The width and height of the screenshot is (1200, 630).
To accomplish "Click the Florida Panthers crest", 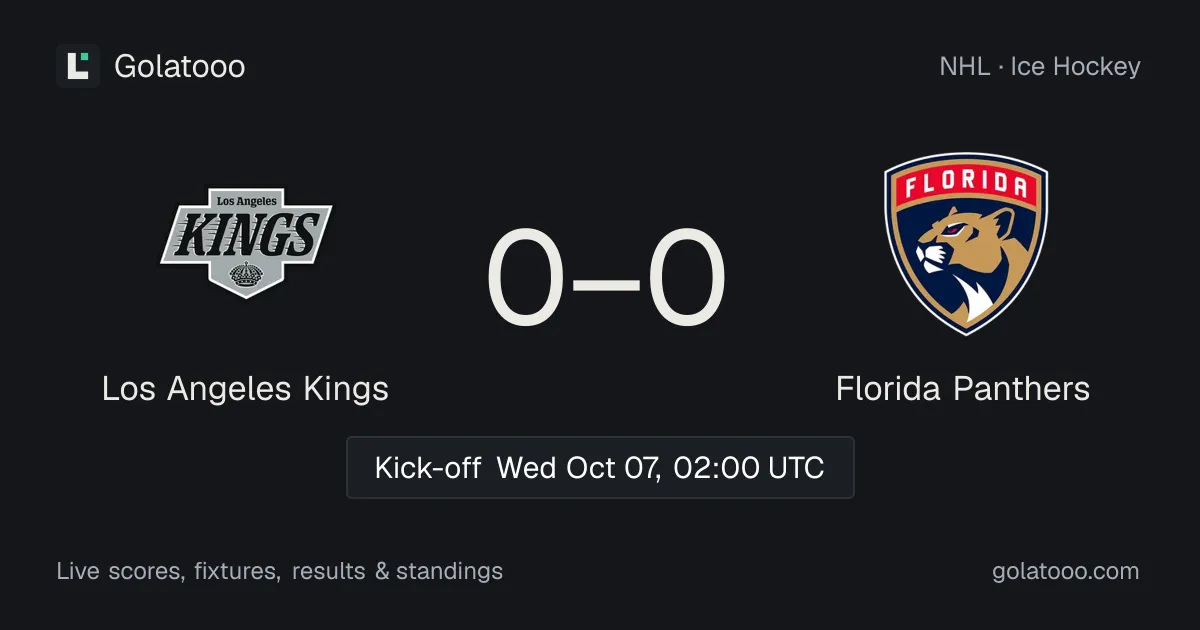I will click(x=965, y=244).
